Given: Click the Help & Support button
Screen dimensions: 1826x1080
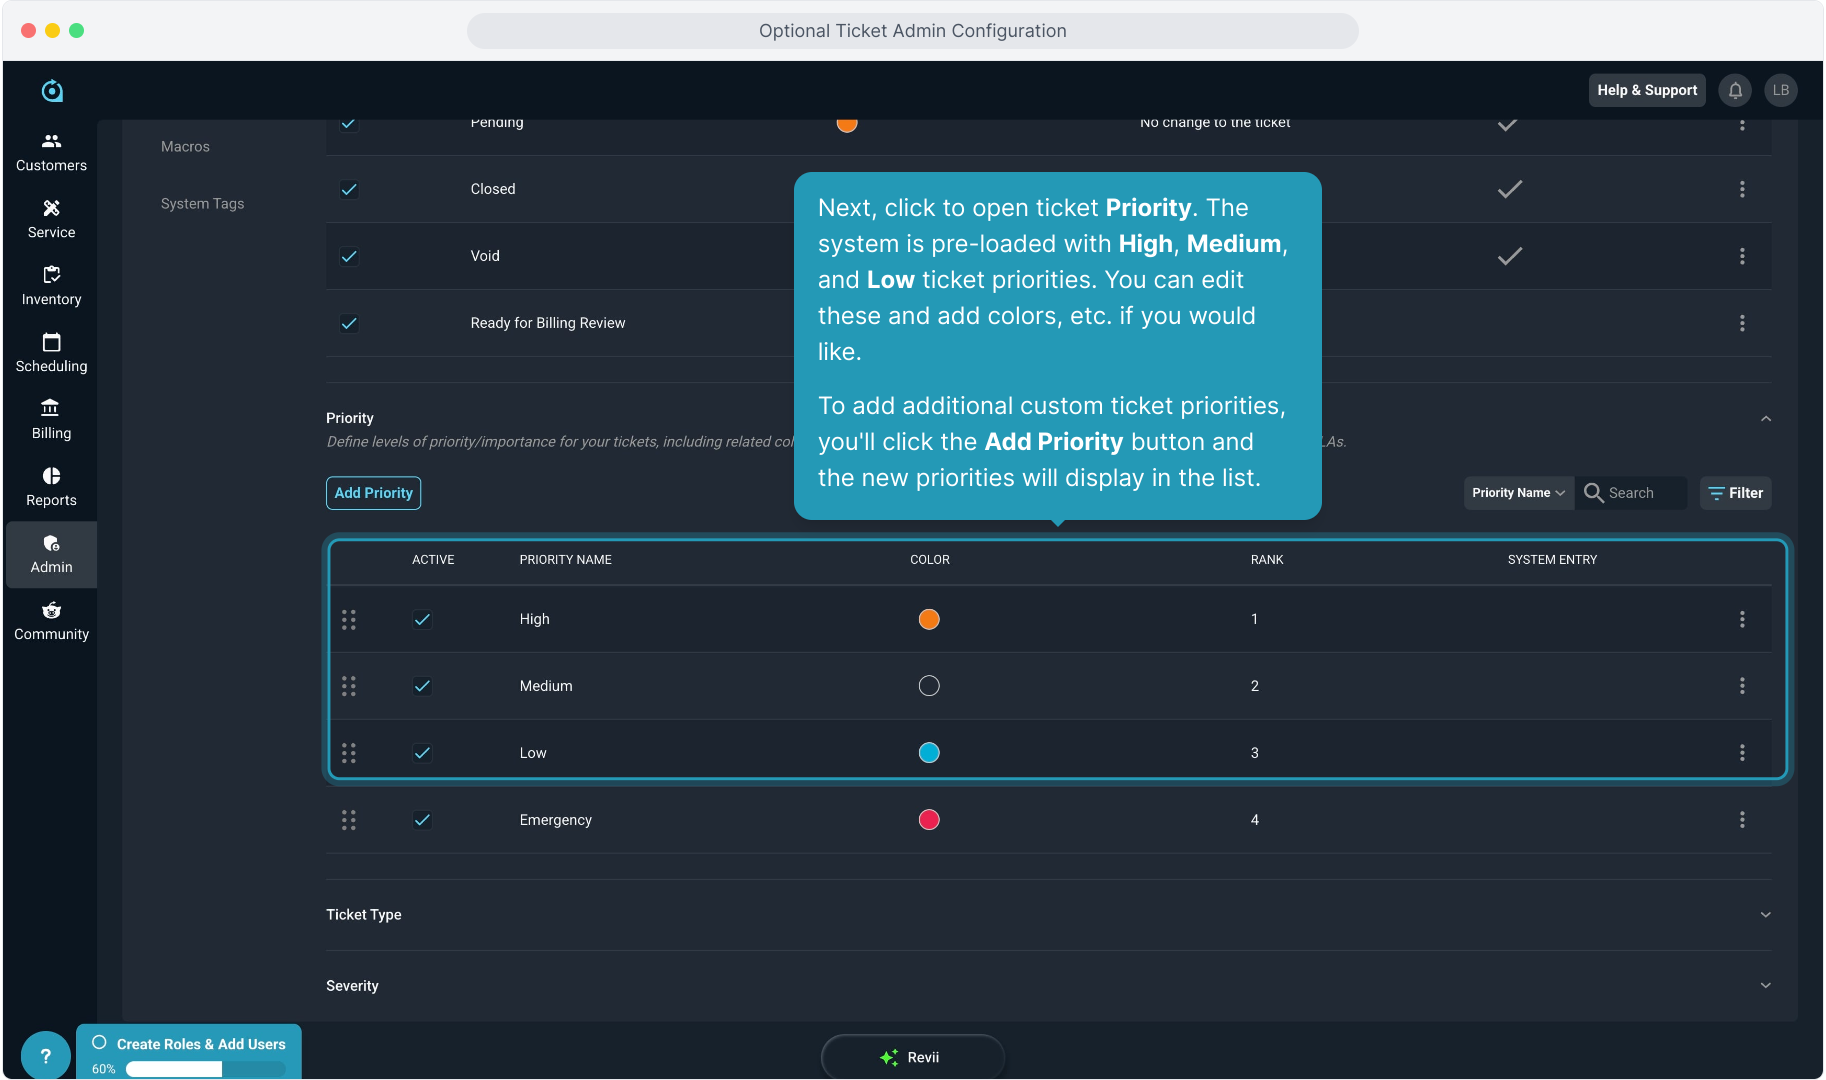Looking at the screenshot, I should click(x=1646, y=90).
